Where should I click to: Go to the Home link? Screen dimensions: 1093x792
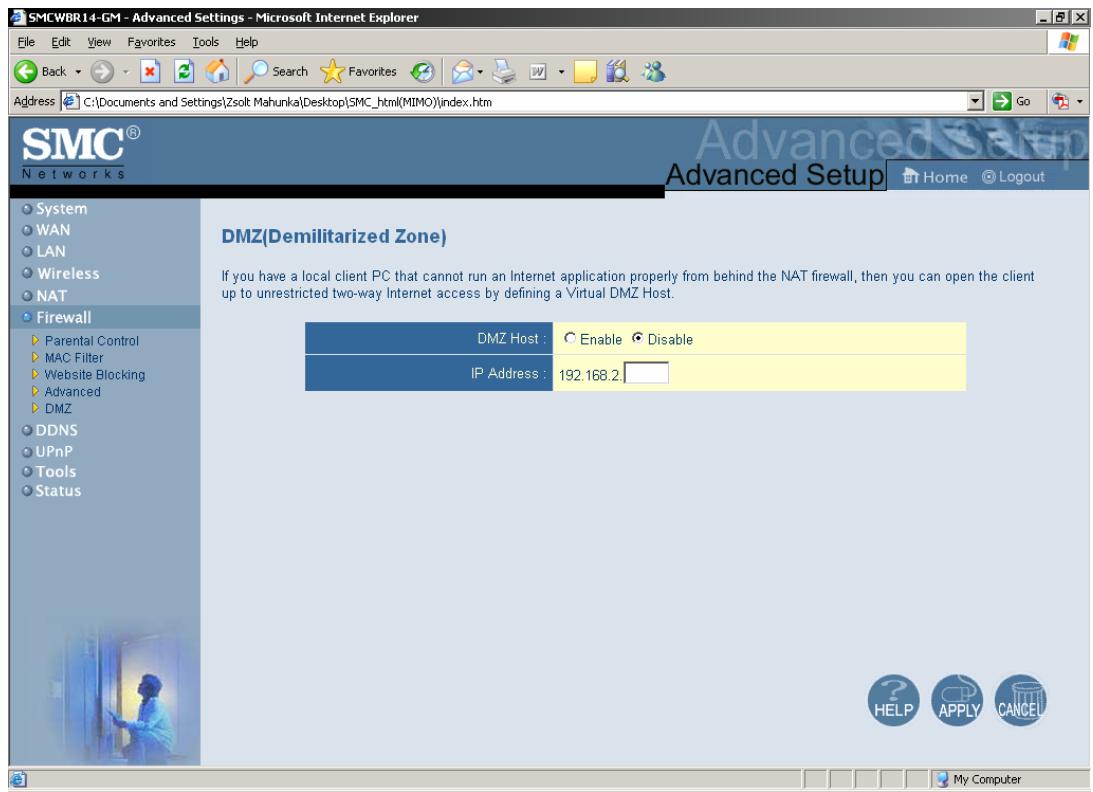click(935, 176)
